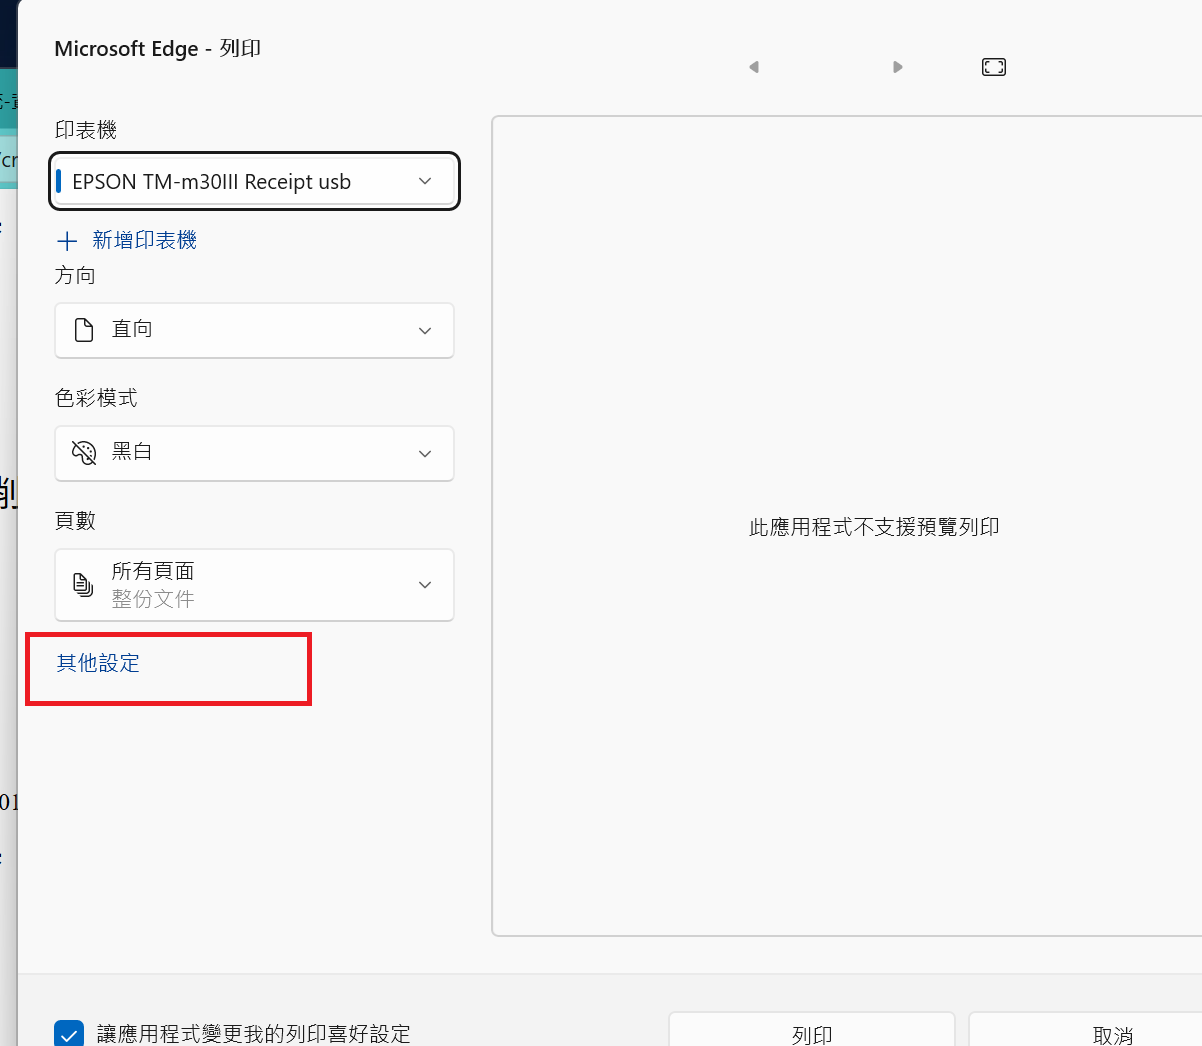Go to previous preview page arrow
Screen dimensions: 1202x1046
pos(754,67)
